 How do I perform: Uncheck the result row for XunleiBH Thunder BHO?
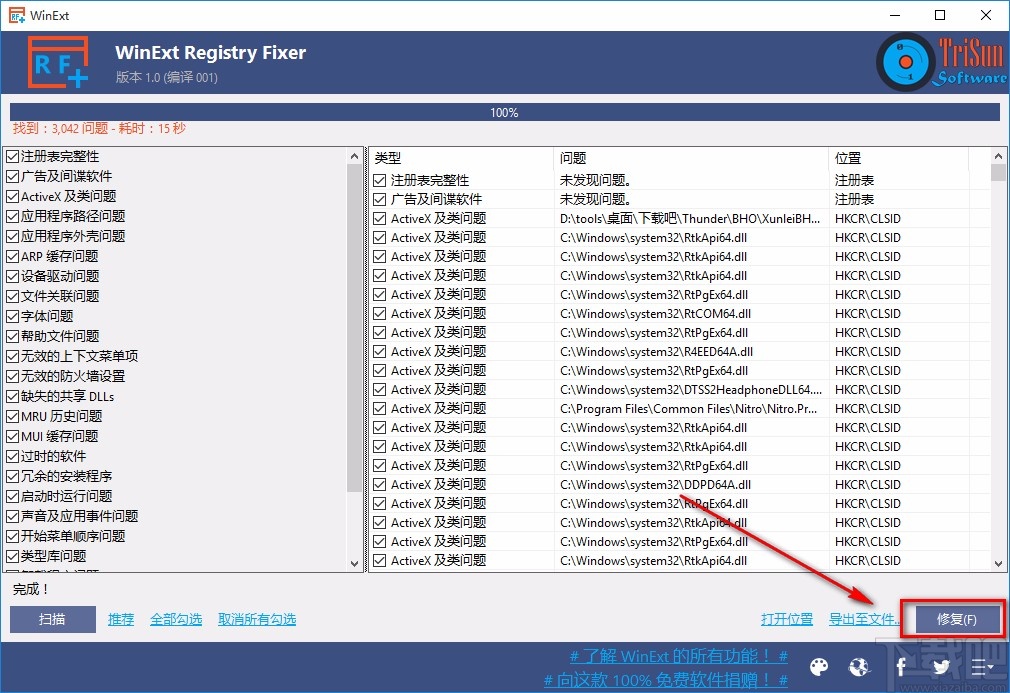(x=379, y=218)
